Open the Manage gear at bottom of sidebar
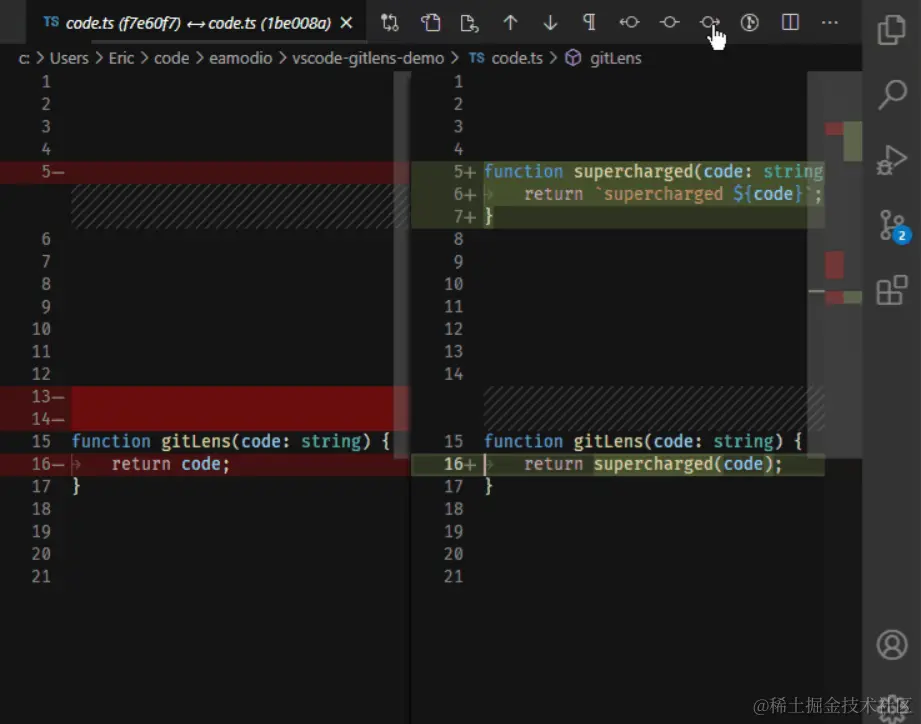 point(891,707)
